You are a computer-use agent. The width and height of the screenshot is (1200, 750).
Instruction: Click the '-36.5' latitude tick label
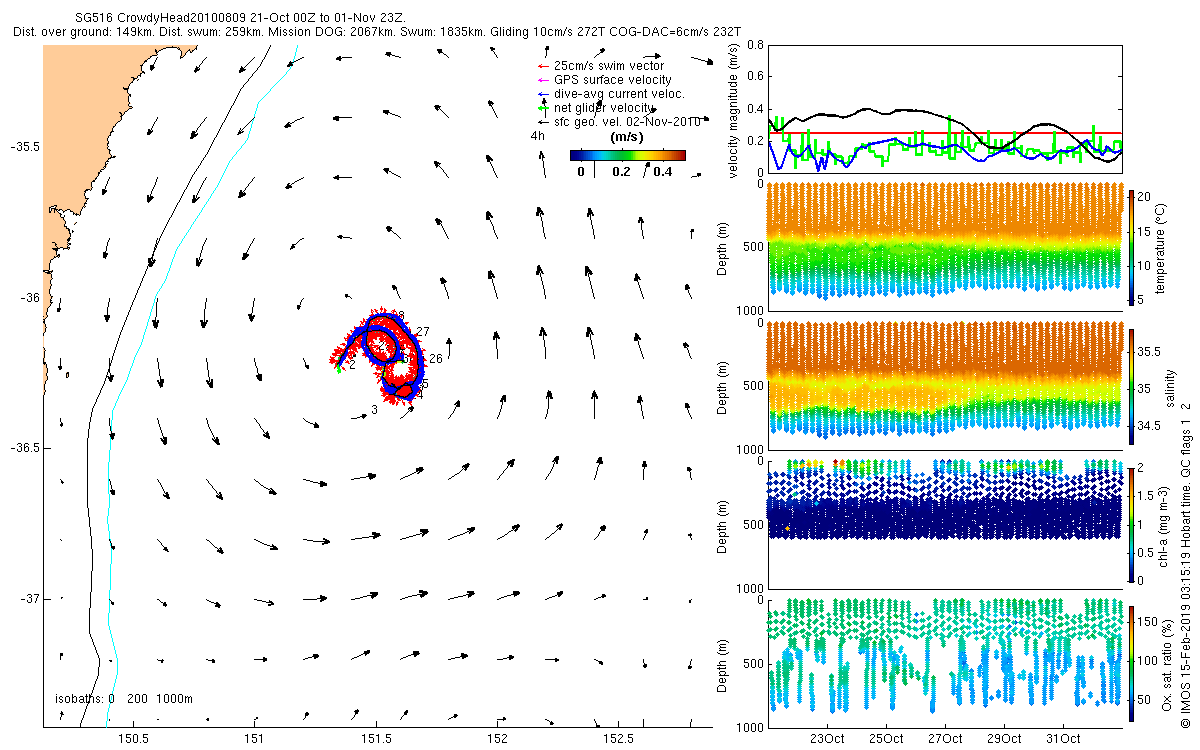point(25,448)
